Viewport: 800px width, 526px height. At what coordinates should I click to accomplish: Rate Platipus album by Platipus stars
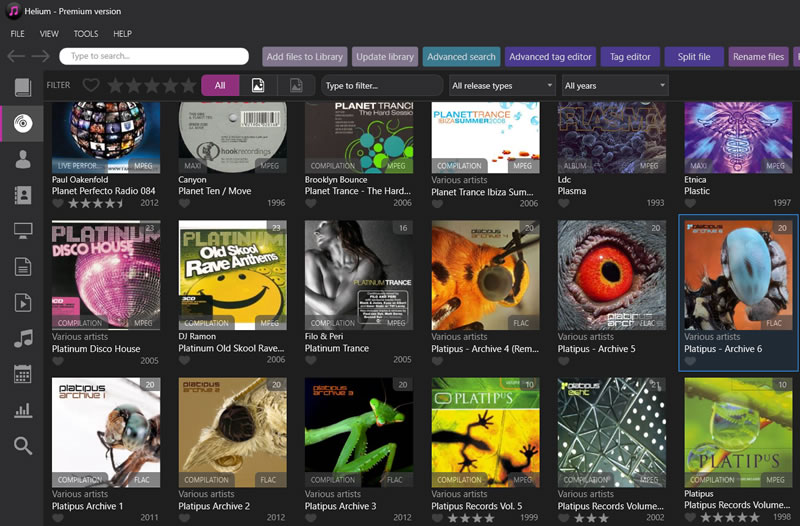pyautogui.click(x=730, y=517)
